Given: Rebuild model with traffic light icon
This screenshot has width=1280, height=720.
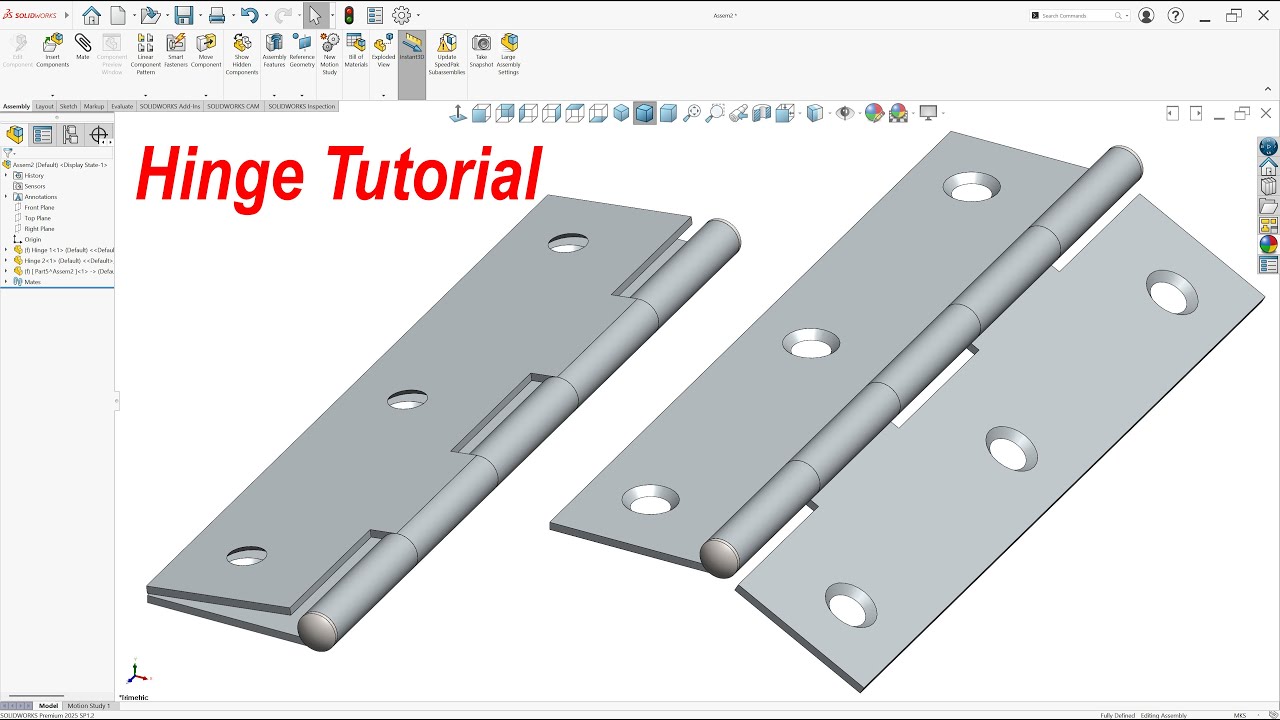Looking at the screenshot, I should point(349,15).
